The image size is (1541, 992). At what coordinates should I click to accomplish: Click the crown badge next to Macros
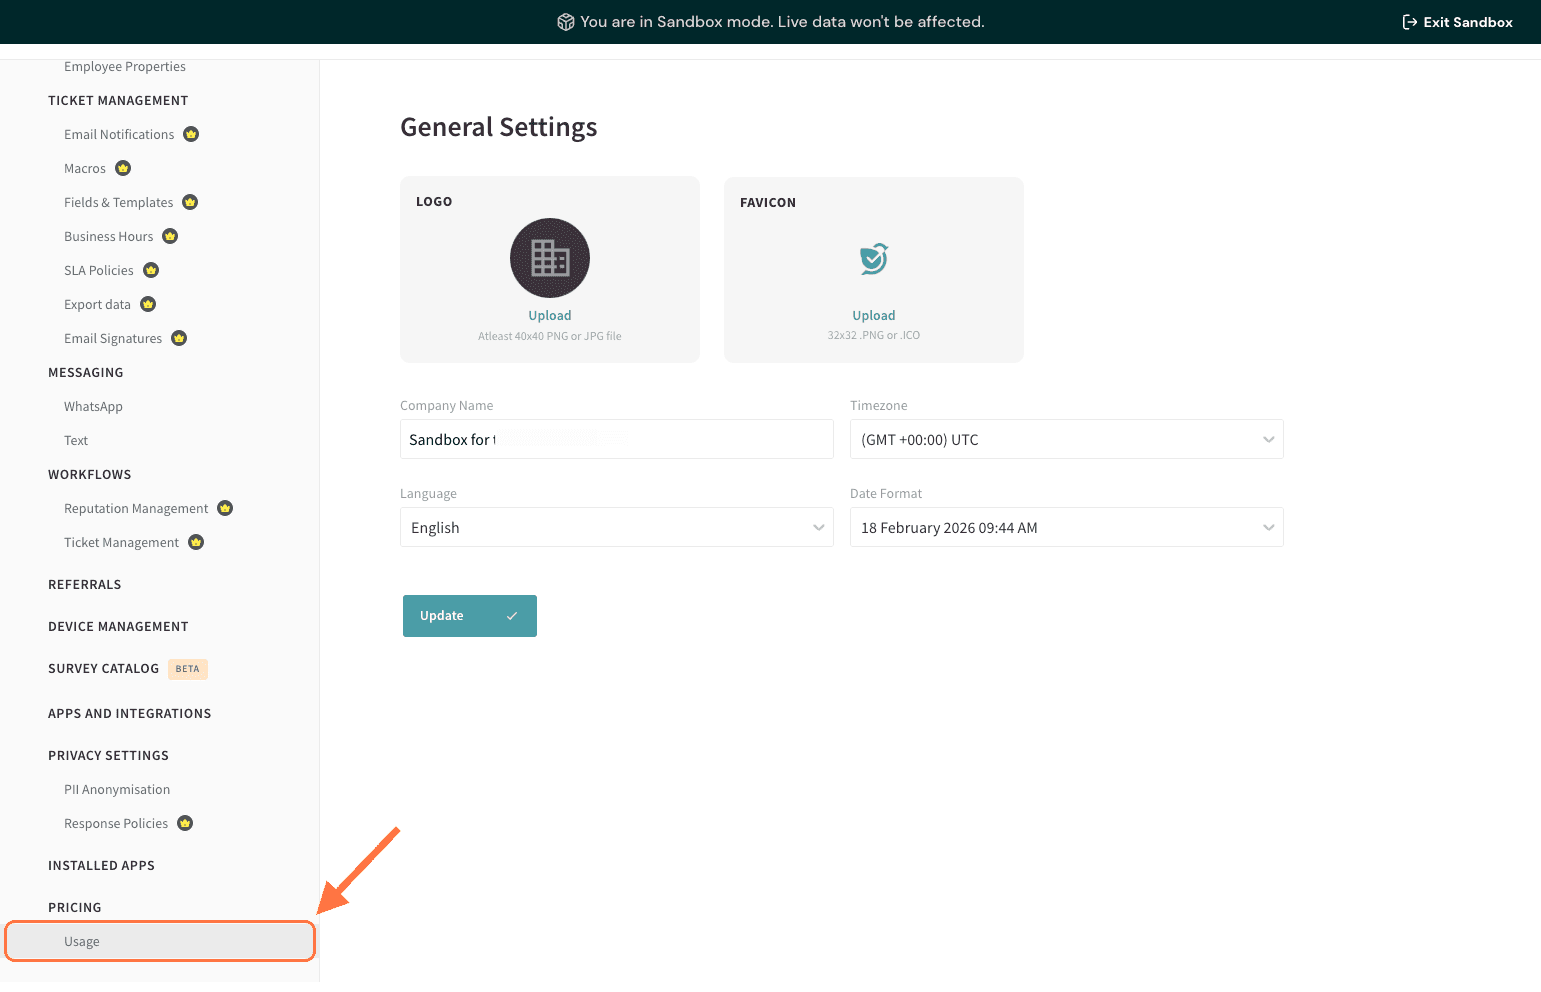(123, 168)
